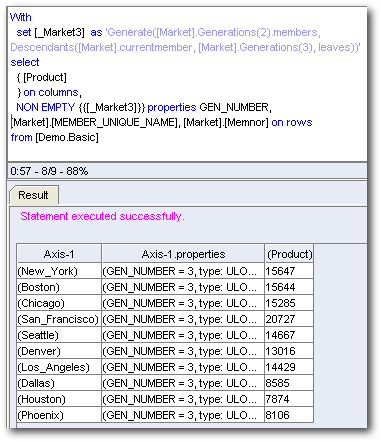Click 'set [_Market3]' in the query
The width and height of the screenshot is (381, 442).
(50, 32)
